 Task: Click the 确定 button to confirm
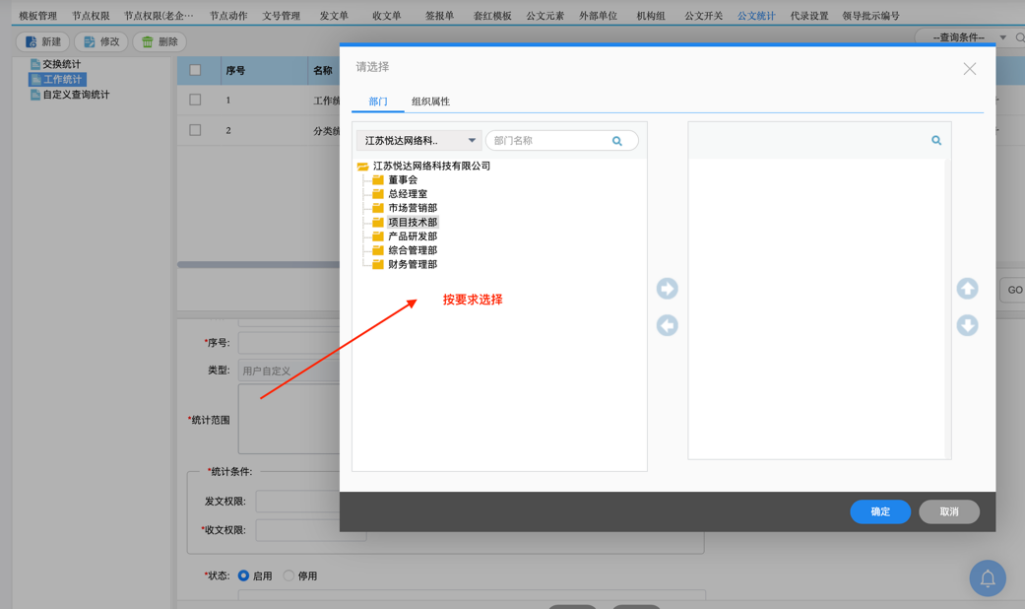tap(879, 511)
